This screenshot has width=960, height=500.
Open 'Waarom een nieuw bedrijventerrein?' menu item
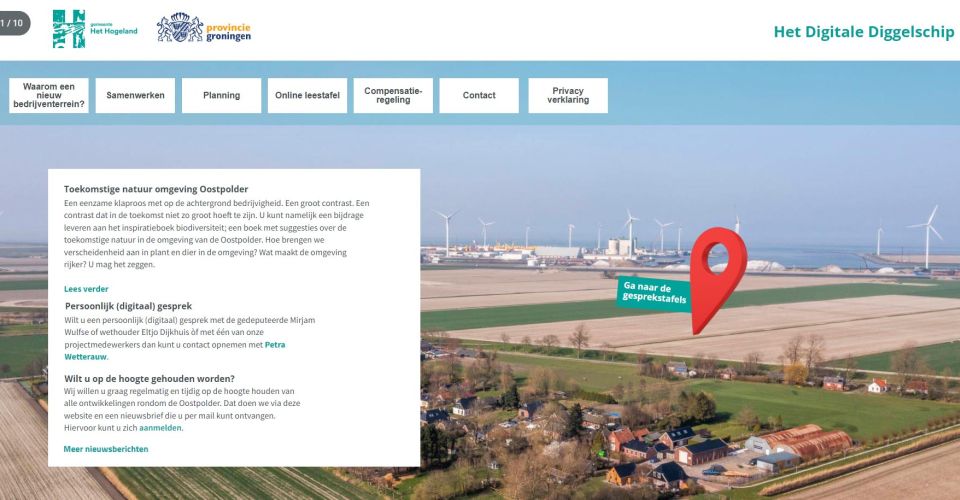click(x=49, y=96)
